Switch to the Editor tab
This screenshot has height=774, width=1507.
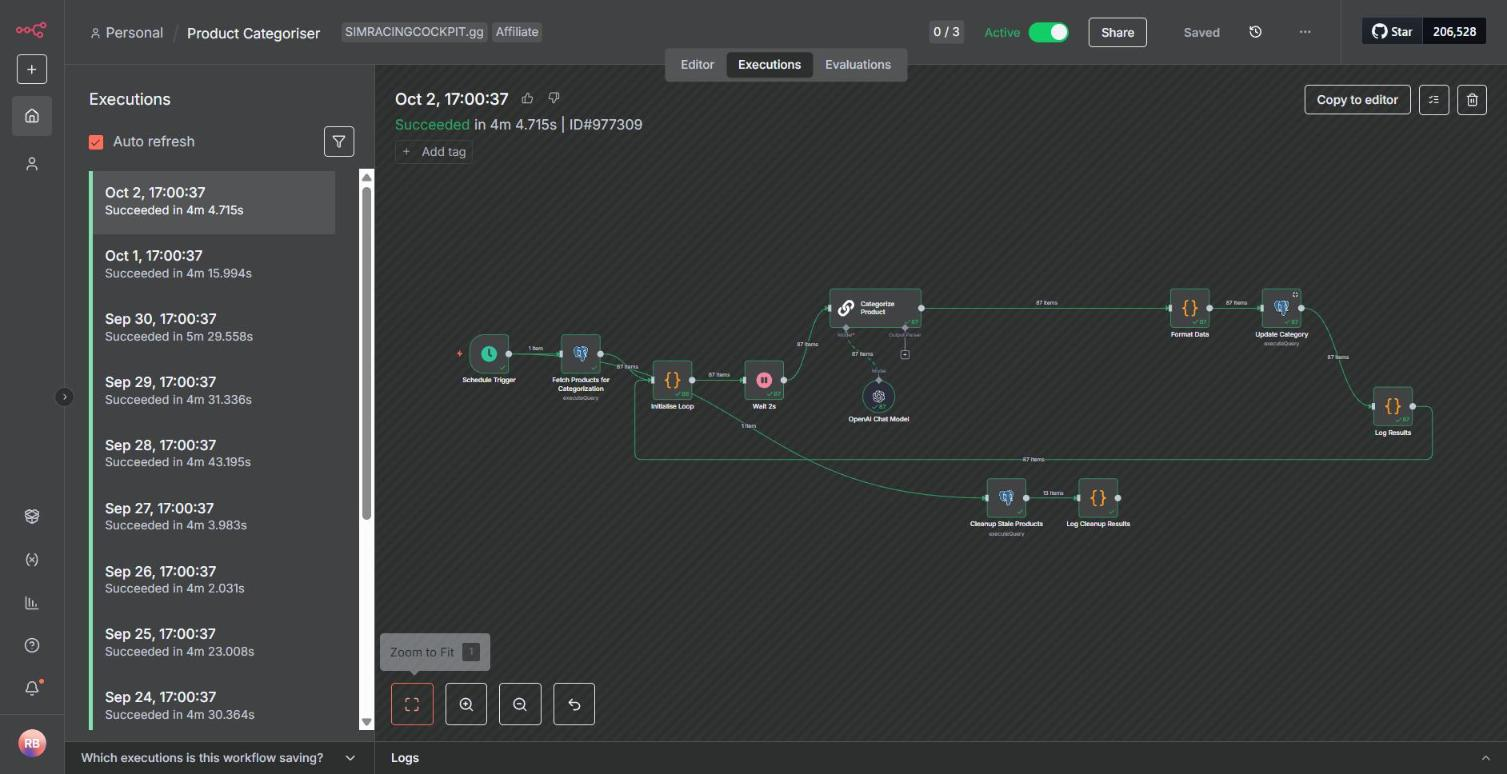697,64
